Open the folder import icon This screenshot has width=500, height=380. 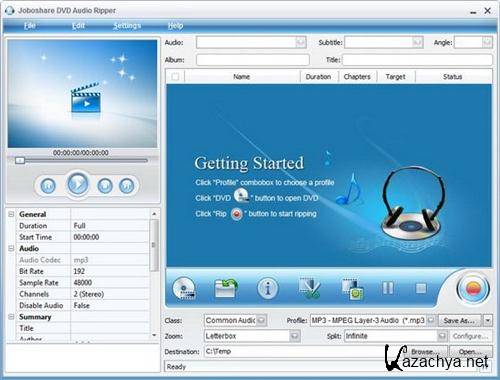[x=226, y=288]
